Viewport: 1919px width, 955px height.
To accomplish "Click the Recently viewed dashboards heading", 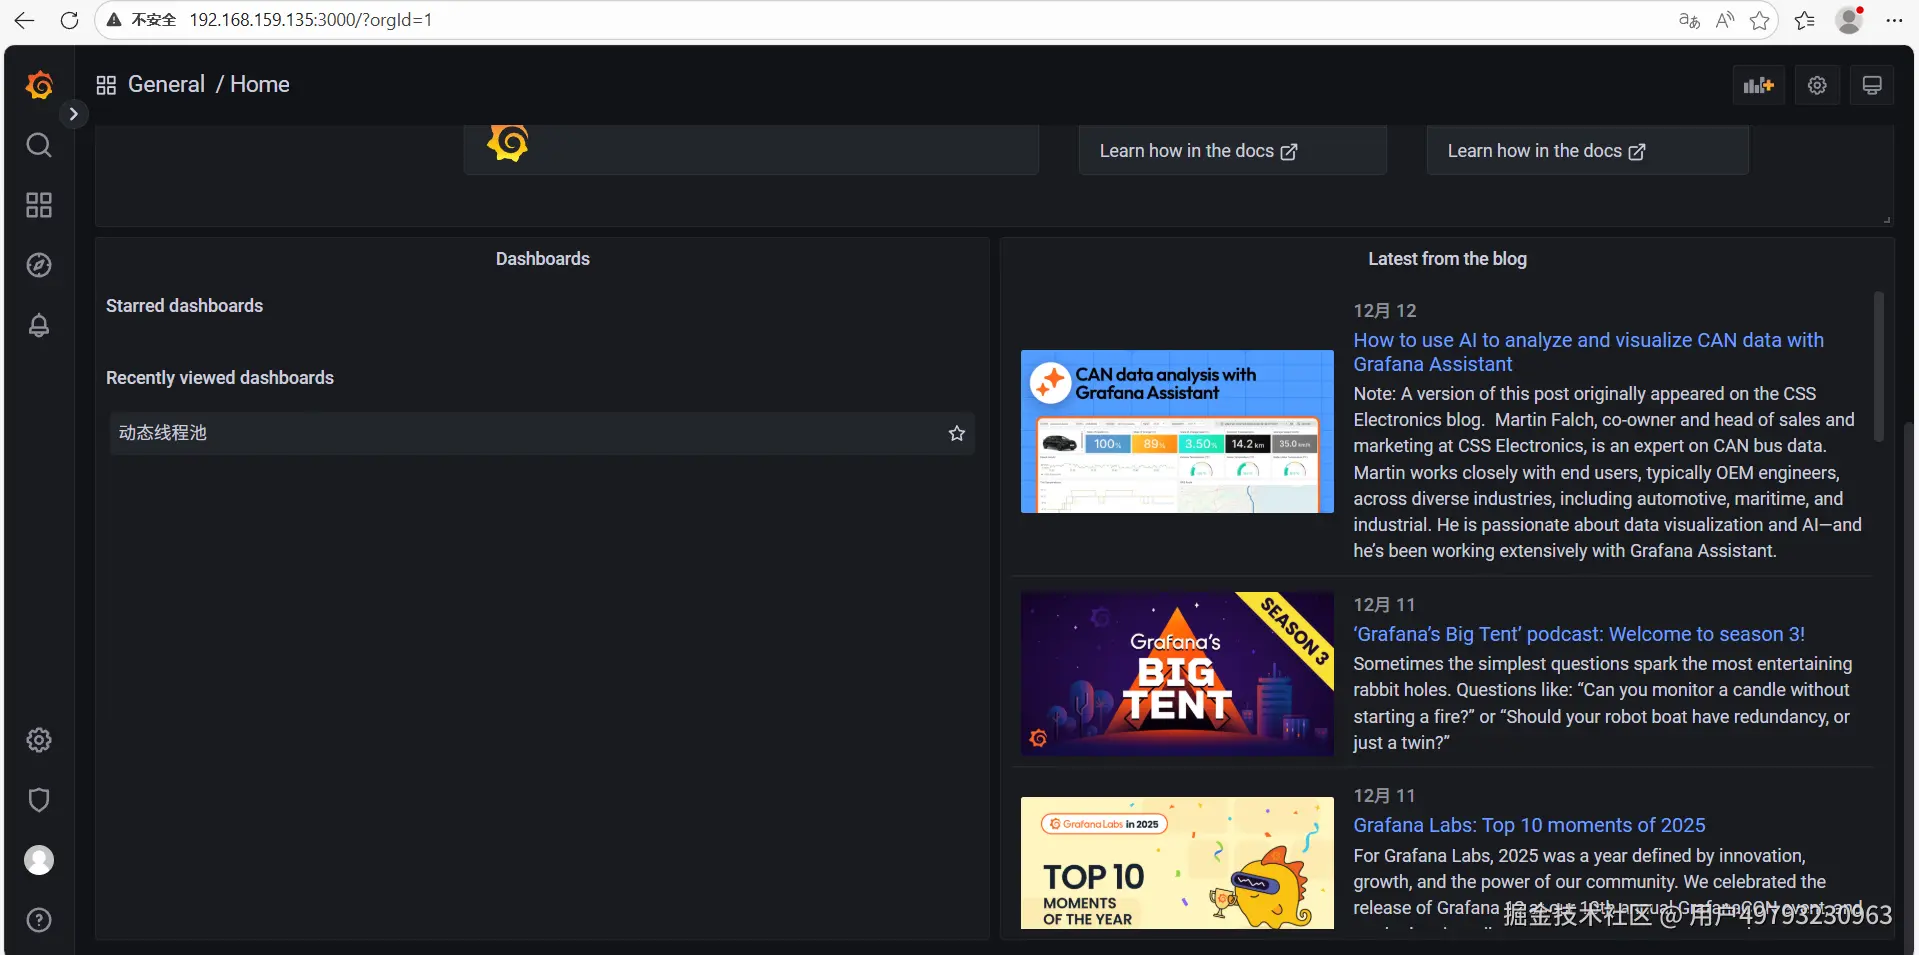I will point(220,378).
